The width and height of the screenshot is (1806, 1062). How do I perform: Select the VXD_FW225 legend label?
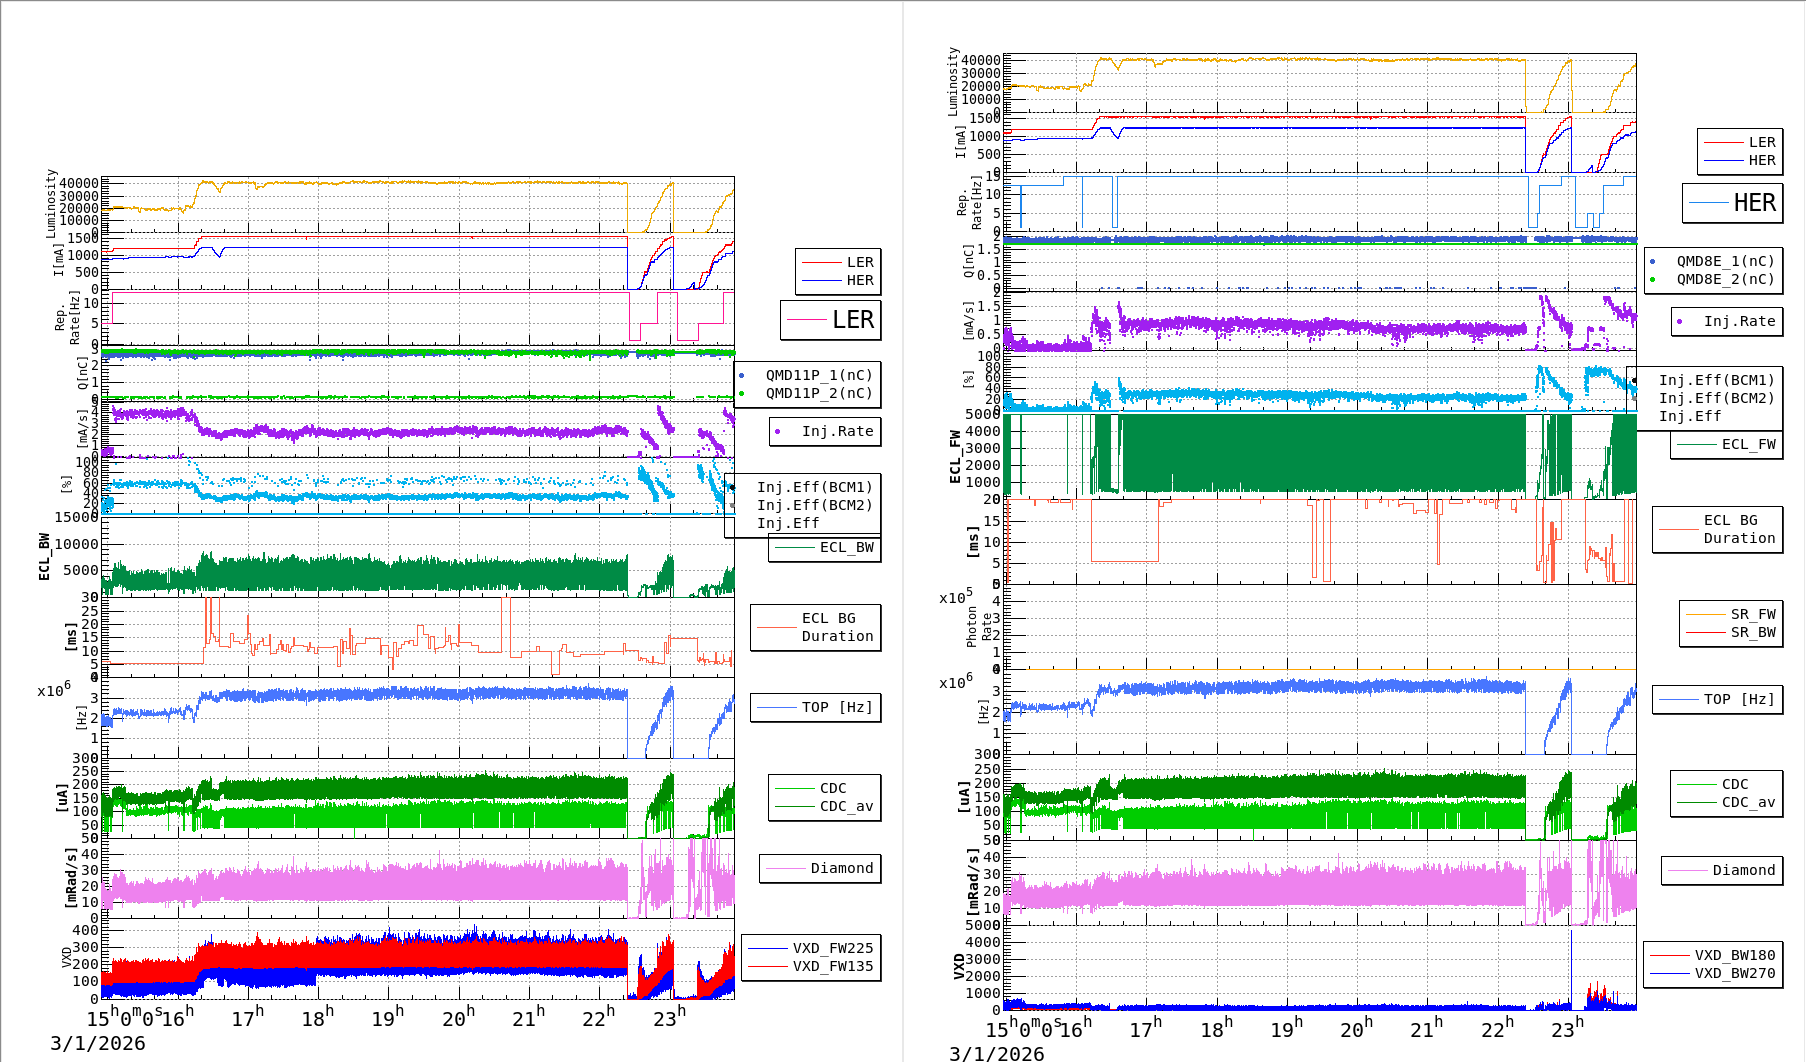[832, 948]
